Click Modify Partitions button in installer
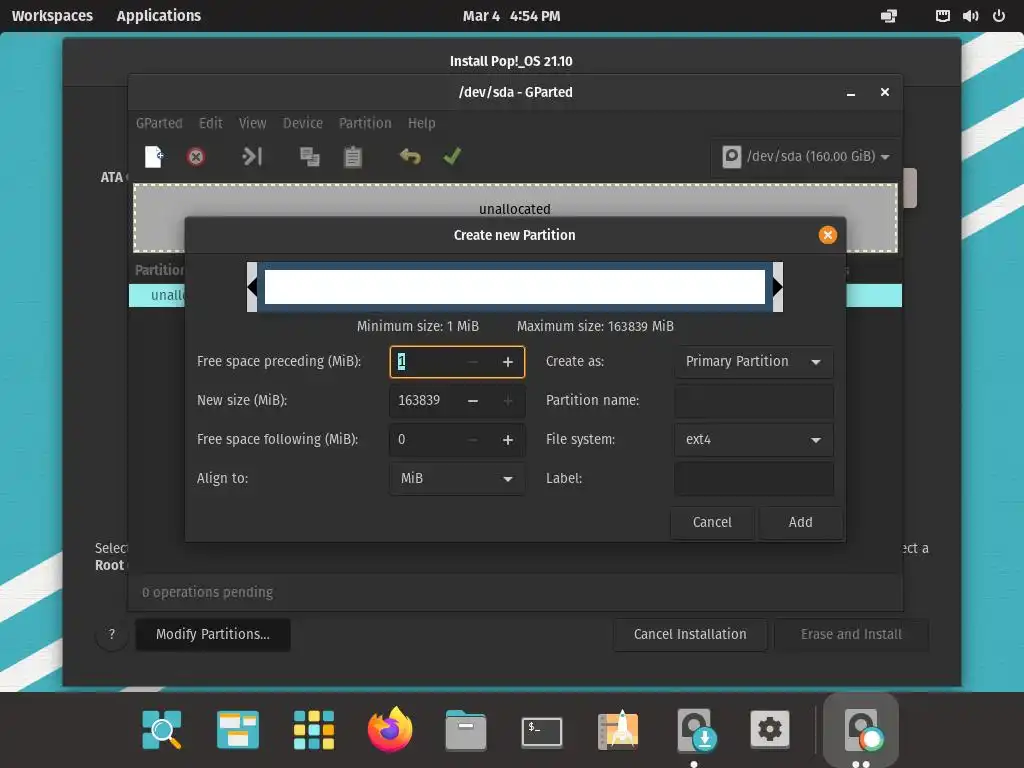This screenshot has width=1024, height=768. pyautogui.click(x=213, y=635)
